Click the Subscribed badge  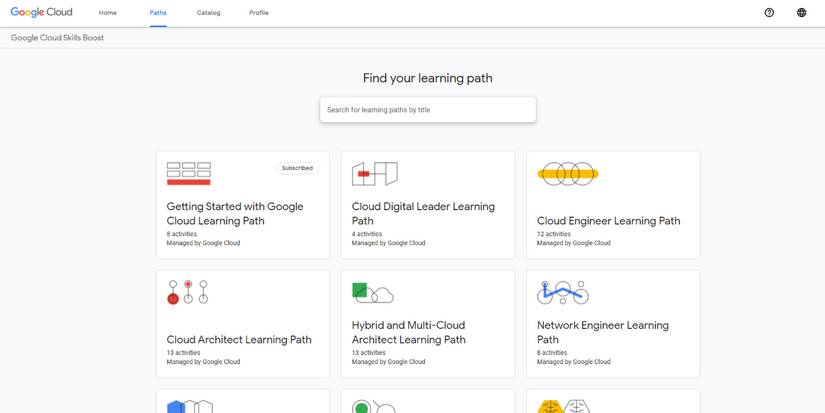[297, 168]
